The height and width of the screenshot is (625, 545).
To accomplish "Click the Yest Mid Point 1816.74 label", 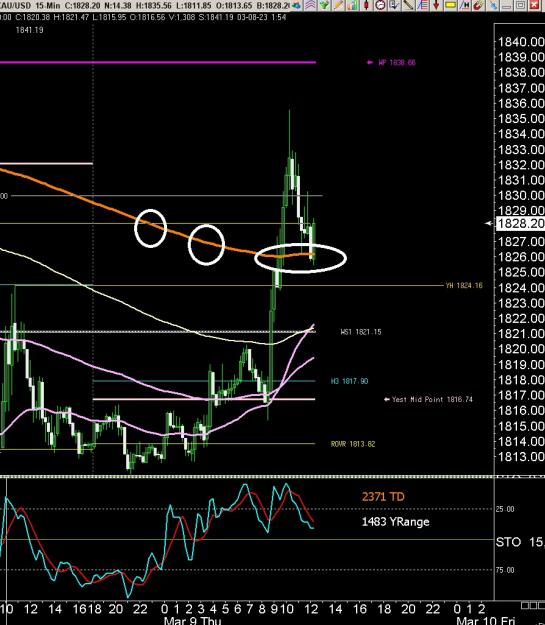I will 432,399.
